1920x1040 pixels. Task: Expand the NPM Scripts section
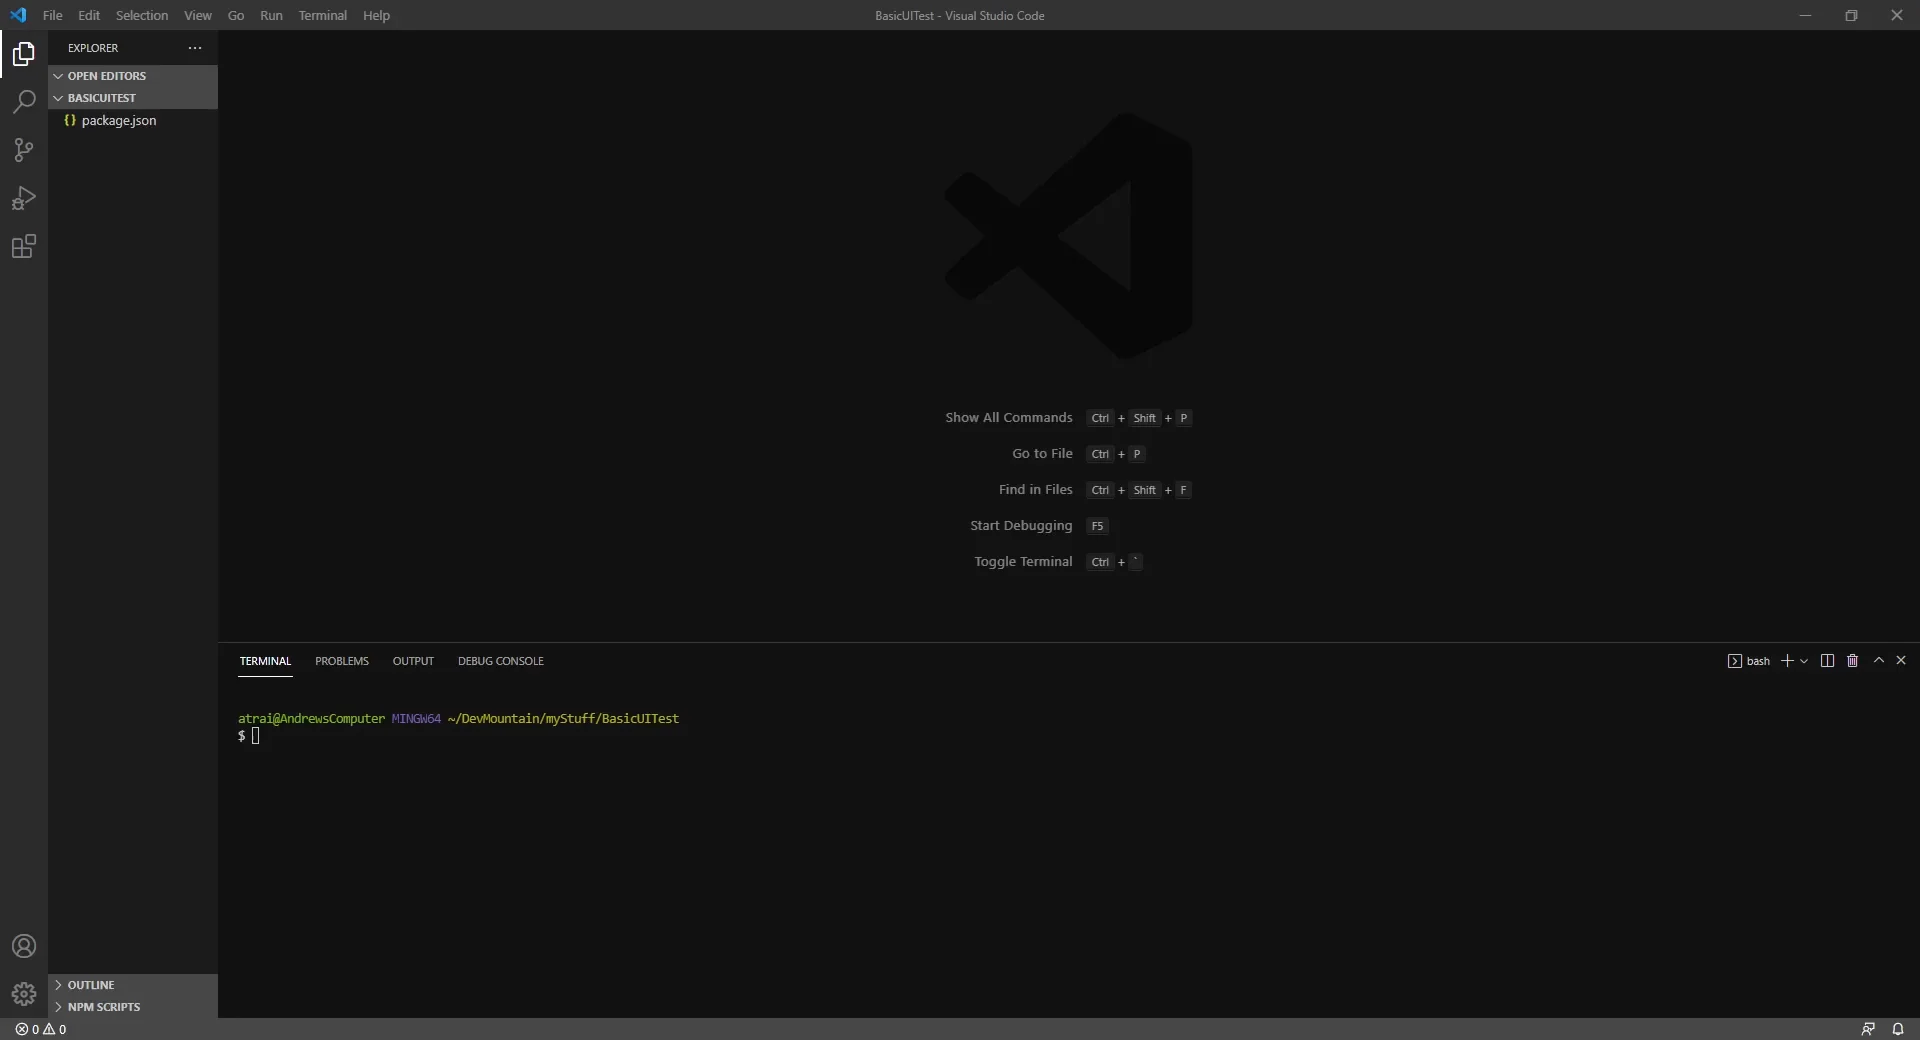[133, 1007]
